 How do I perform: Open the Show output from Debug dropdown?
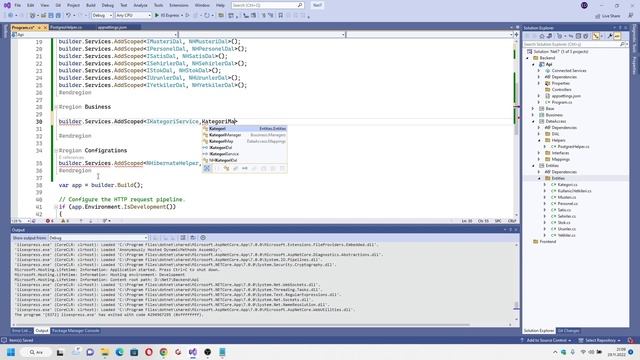point(98,238)
